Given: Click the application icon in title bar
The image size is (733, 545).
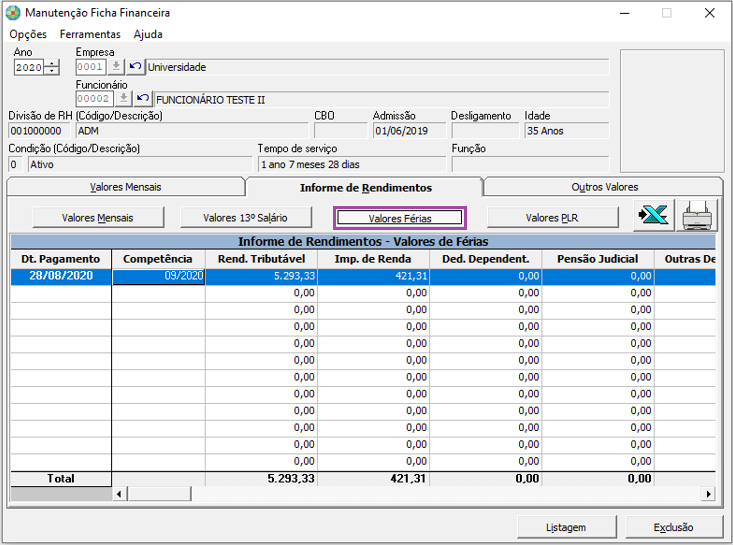Looking at the screenshot, I should (x=12, y=13).
